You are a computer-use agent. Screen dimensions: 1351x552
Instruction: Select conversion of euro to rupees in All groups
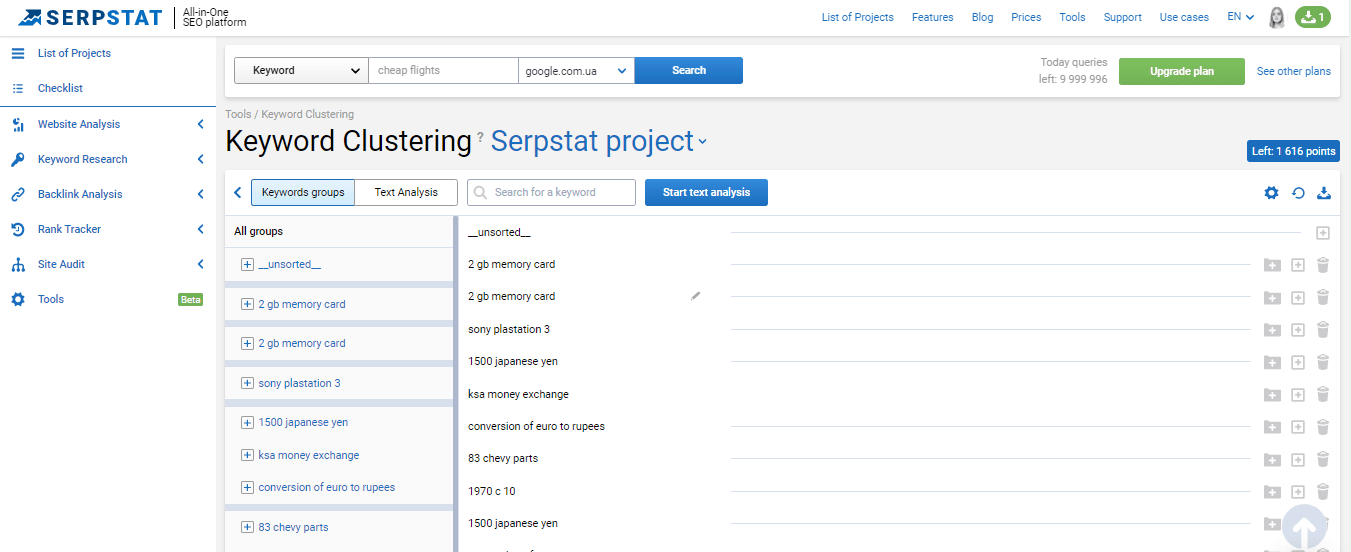click(x=326, y=487)
